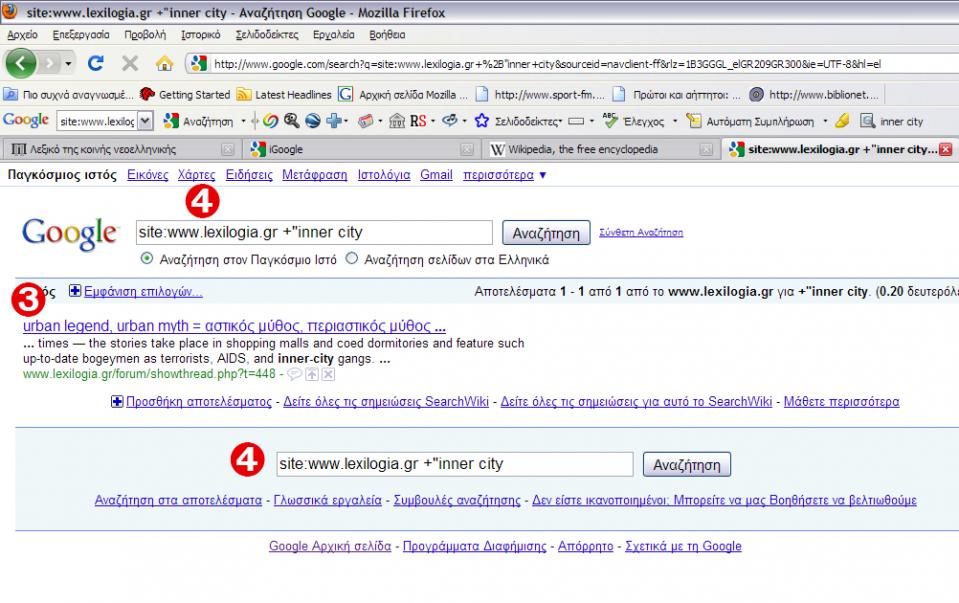Open the Πρώτοι και αήττητοι bookmark

pyautogui.click(x=676, y=95)
